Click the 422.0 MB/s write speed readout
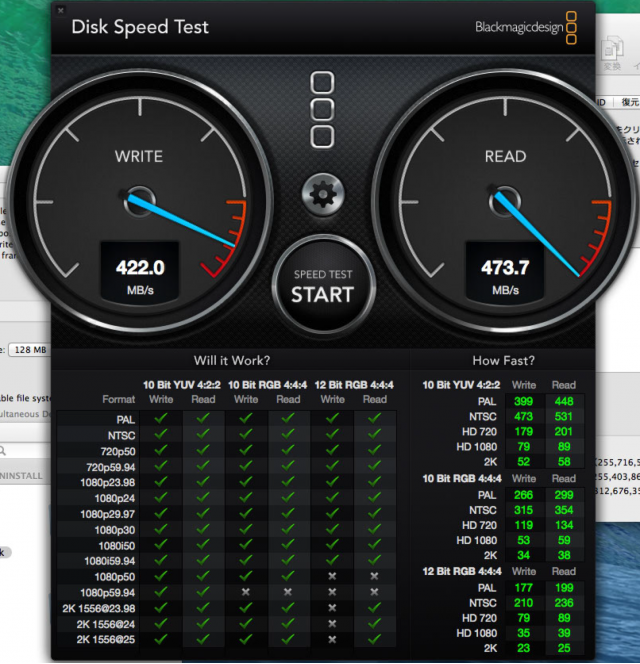Screen dimensions: 640x664 click(140, 271)
